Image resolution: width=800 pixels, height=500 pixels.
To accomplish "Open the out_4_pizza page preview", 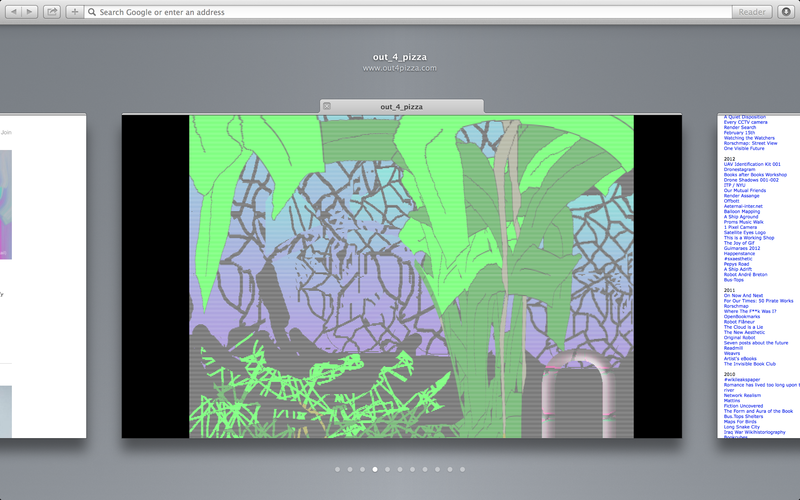I will 402,276.
